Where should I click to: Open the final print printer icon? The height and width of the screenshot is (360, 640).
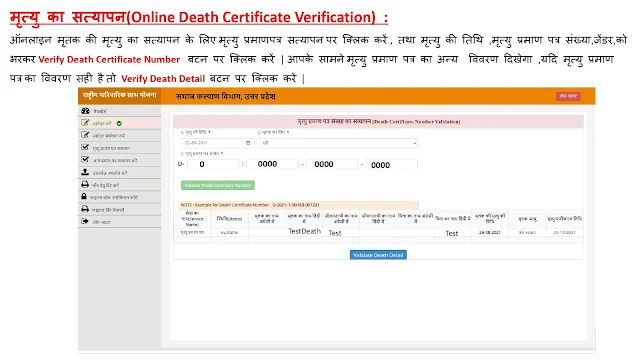coord(85,209)
